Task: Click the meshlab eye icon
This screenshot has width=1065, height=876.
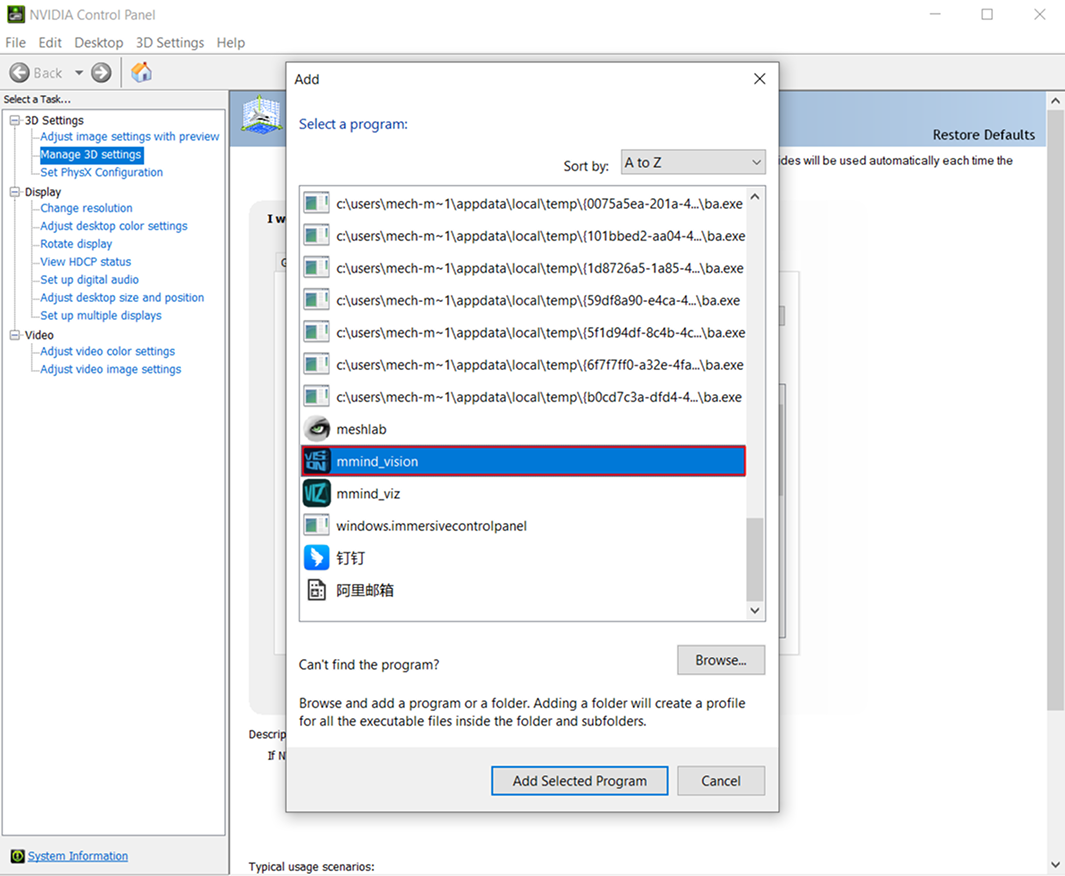Action: (x=316, y=429)
